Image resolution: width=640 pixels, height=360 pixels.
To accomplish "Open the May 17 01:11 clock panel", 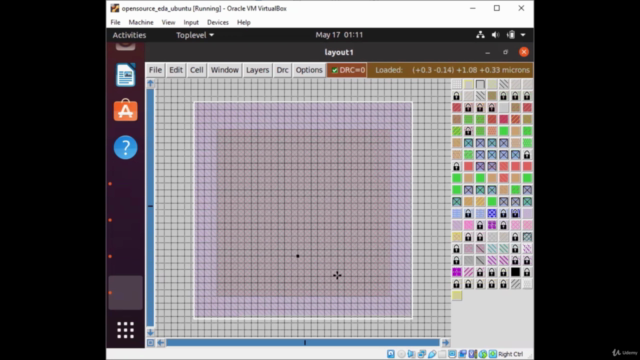I will 339,35.
